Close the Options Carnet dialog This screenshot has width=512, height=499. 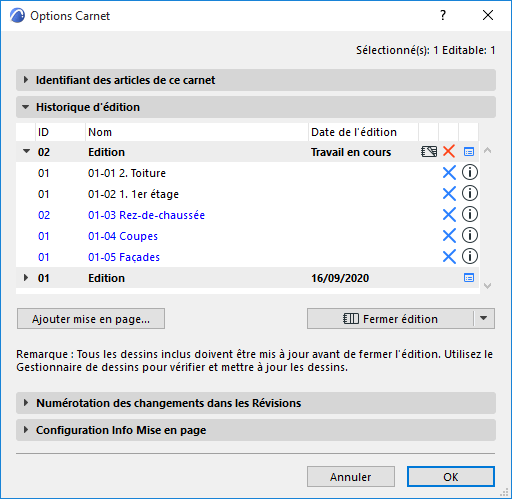(488, 15)
